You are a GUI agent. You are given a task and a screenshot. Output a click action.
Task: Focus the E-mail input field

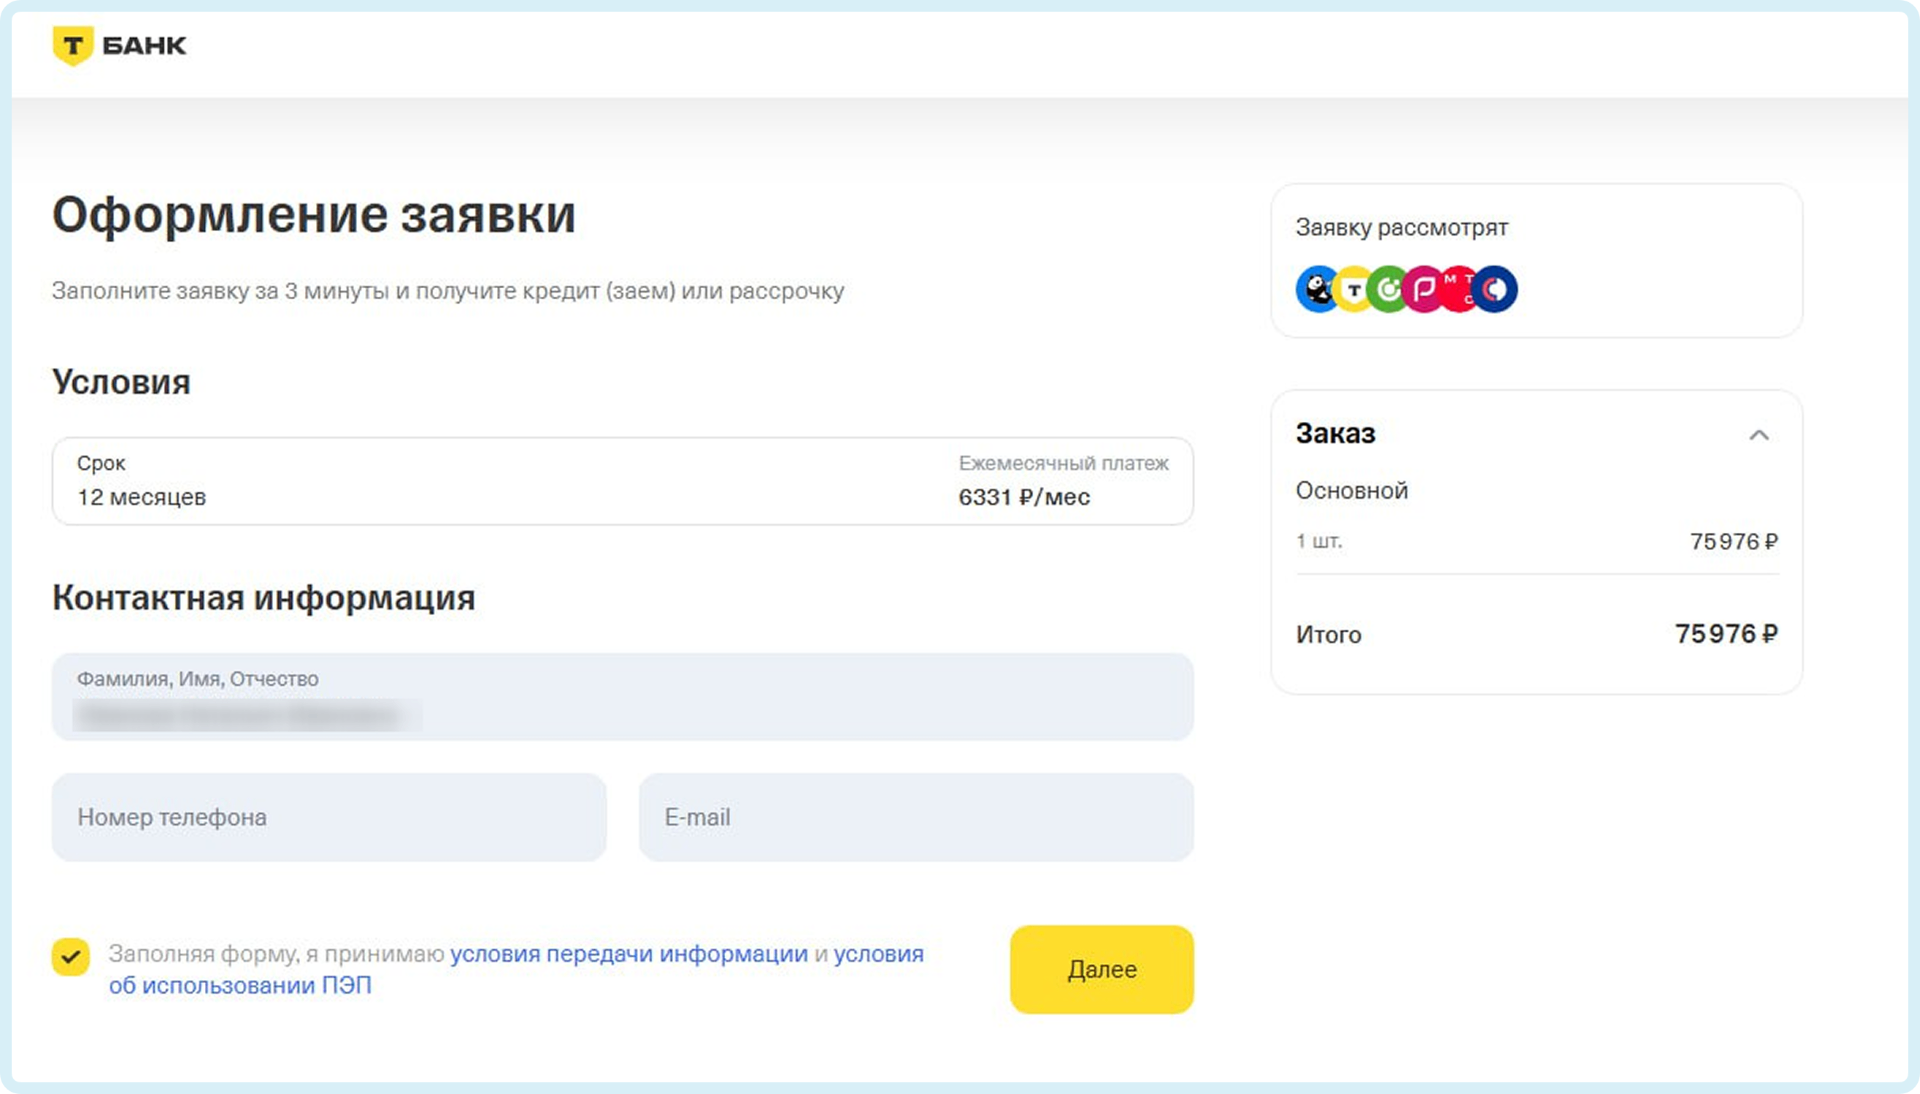coord(915,817)
